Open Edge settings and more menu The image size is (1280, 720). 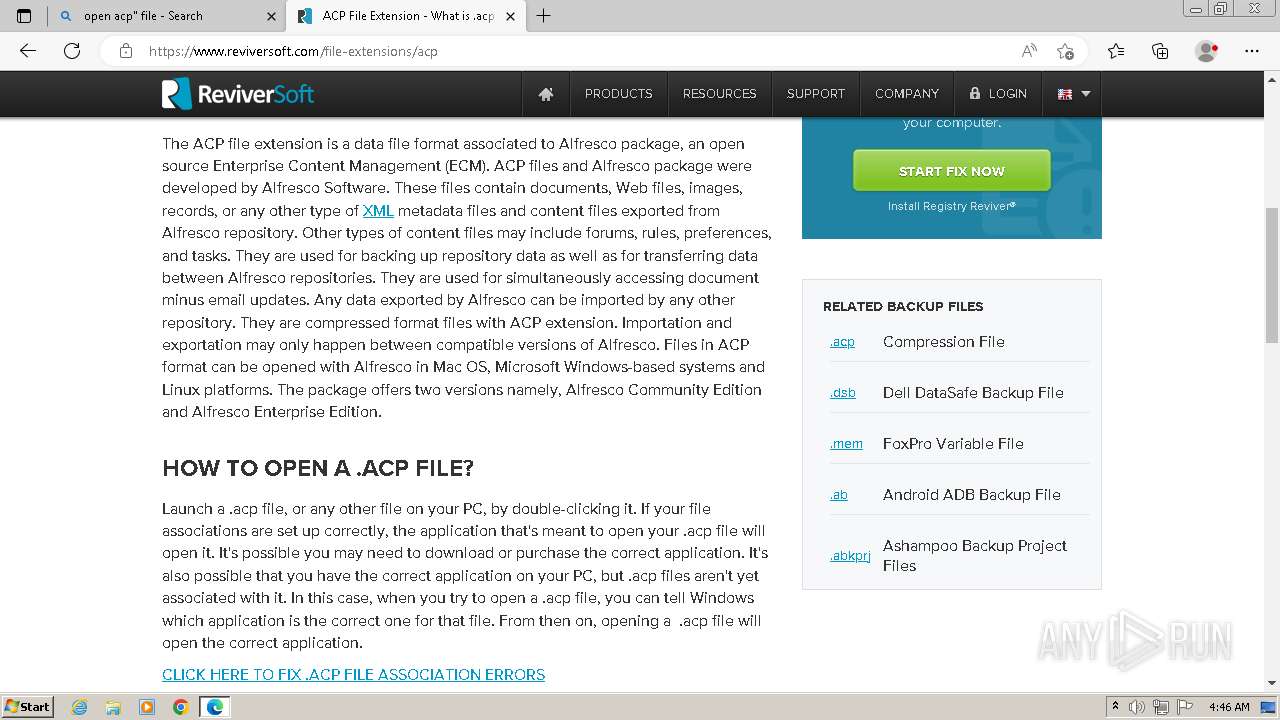click(x=1252, y=51)
